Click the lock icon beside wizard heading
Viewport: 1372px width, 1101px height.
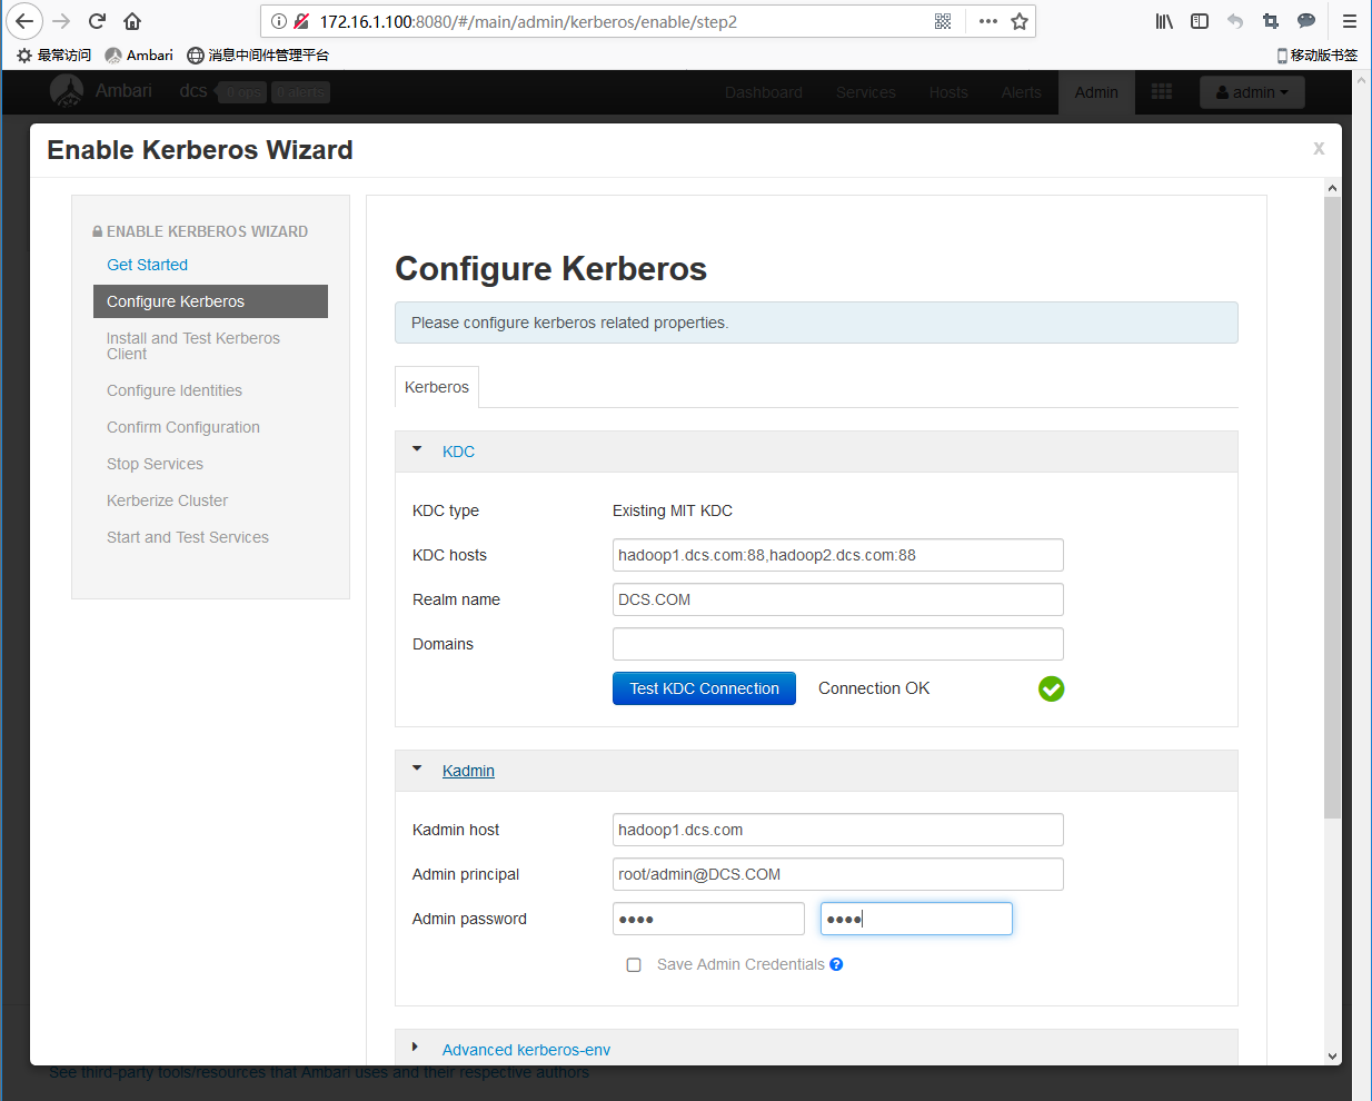coord(98,231)
